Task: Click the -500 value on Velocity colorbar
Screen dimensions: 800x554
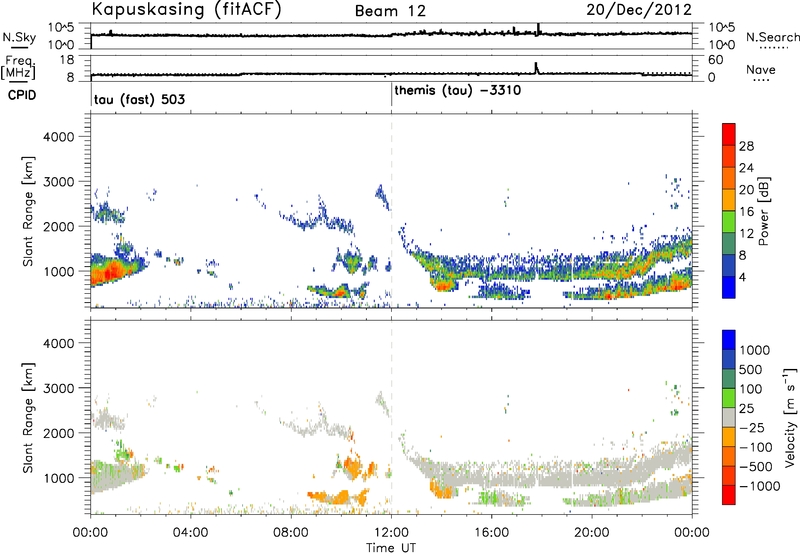Action: pos(755,467)
